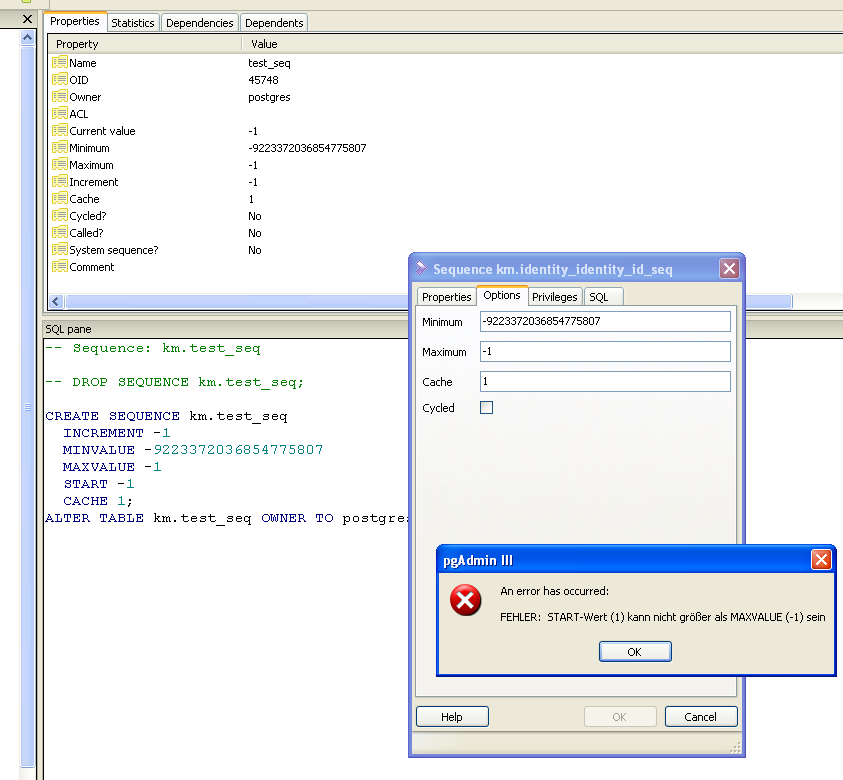The width and height of the screenshot is (843, 780).
Task: Click the Current value property icon
Action: click(x=59, y=131)
